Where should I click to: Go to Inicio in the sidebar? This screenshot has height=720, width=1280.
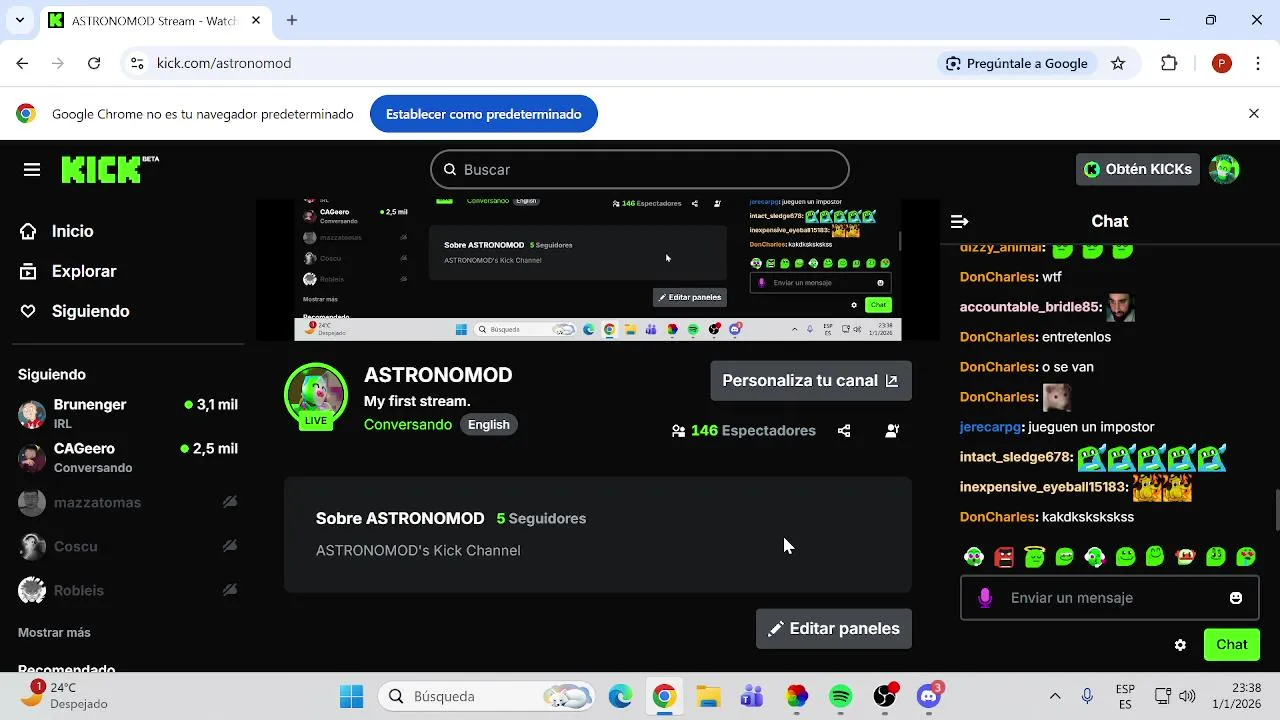[57, 231]
